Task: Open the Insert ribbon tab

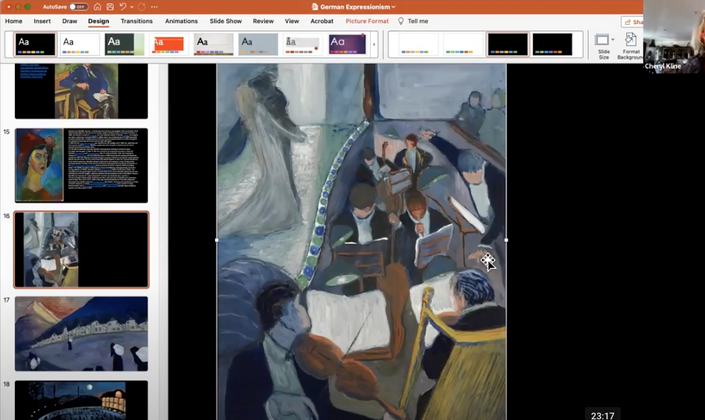Action: click(x=42, y=21)
